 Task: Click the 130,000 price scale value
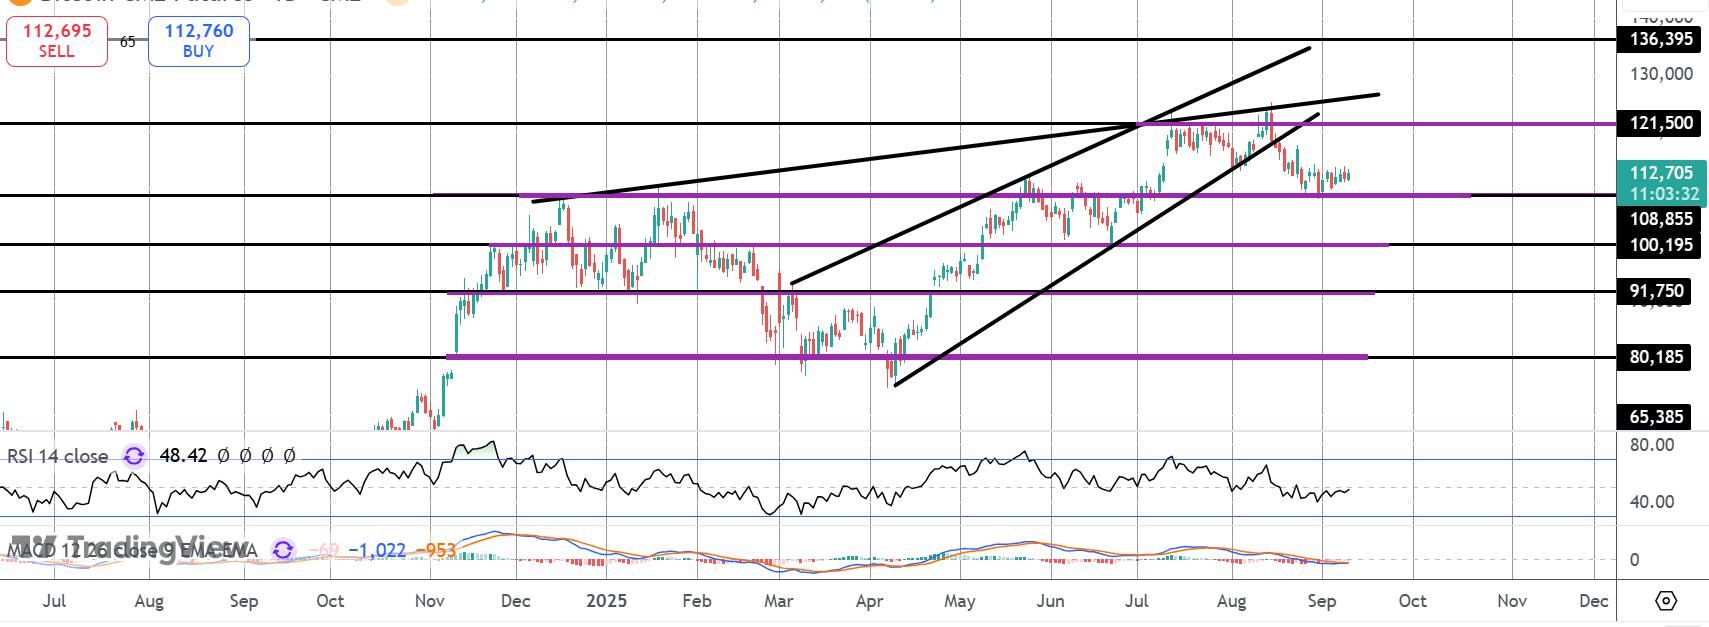tap(1661, 74)
